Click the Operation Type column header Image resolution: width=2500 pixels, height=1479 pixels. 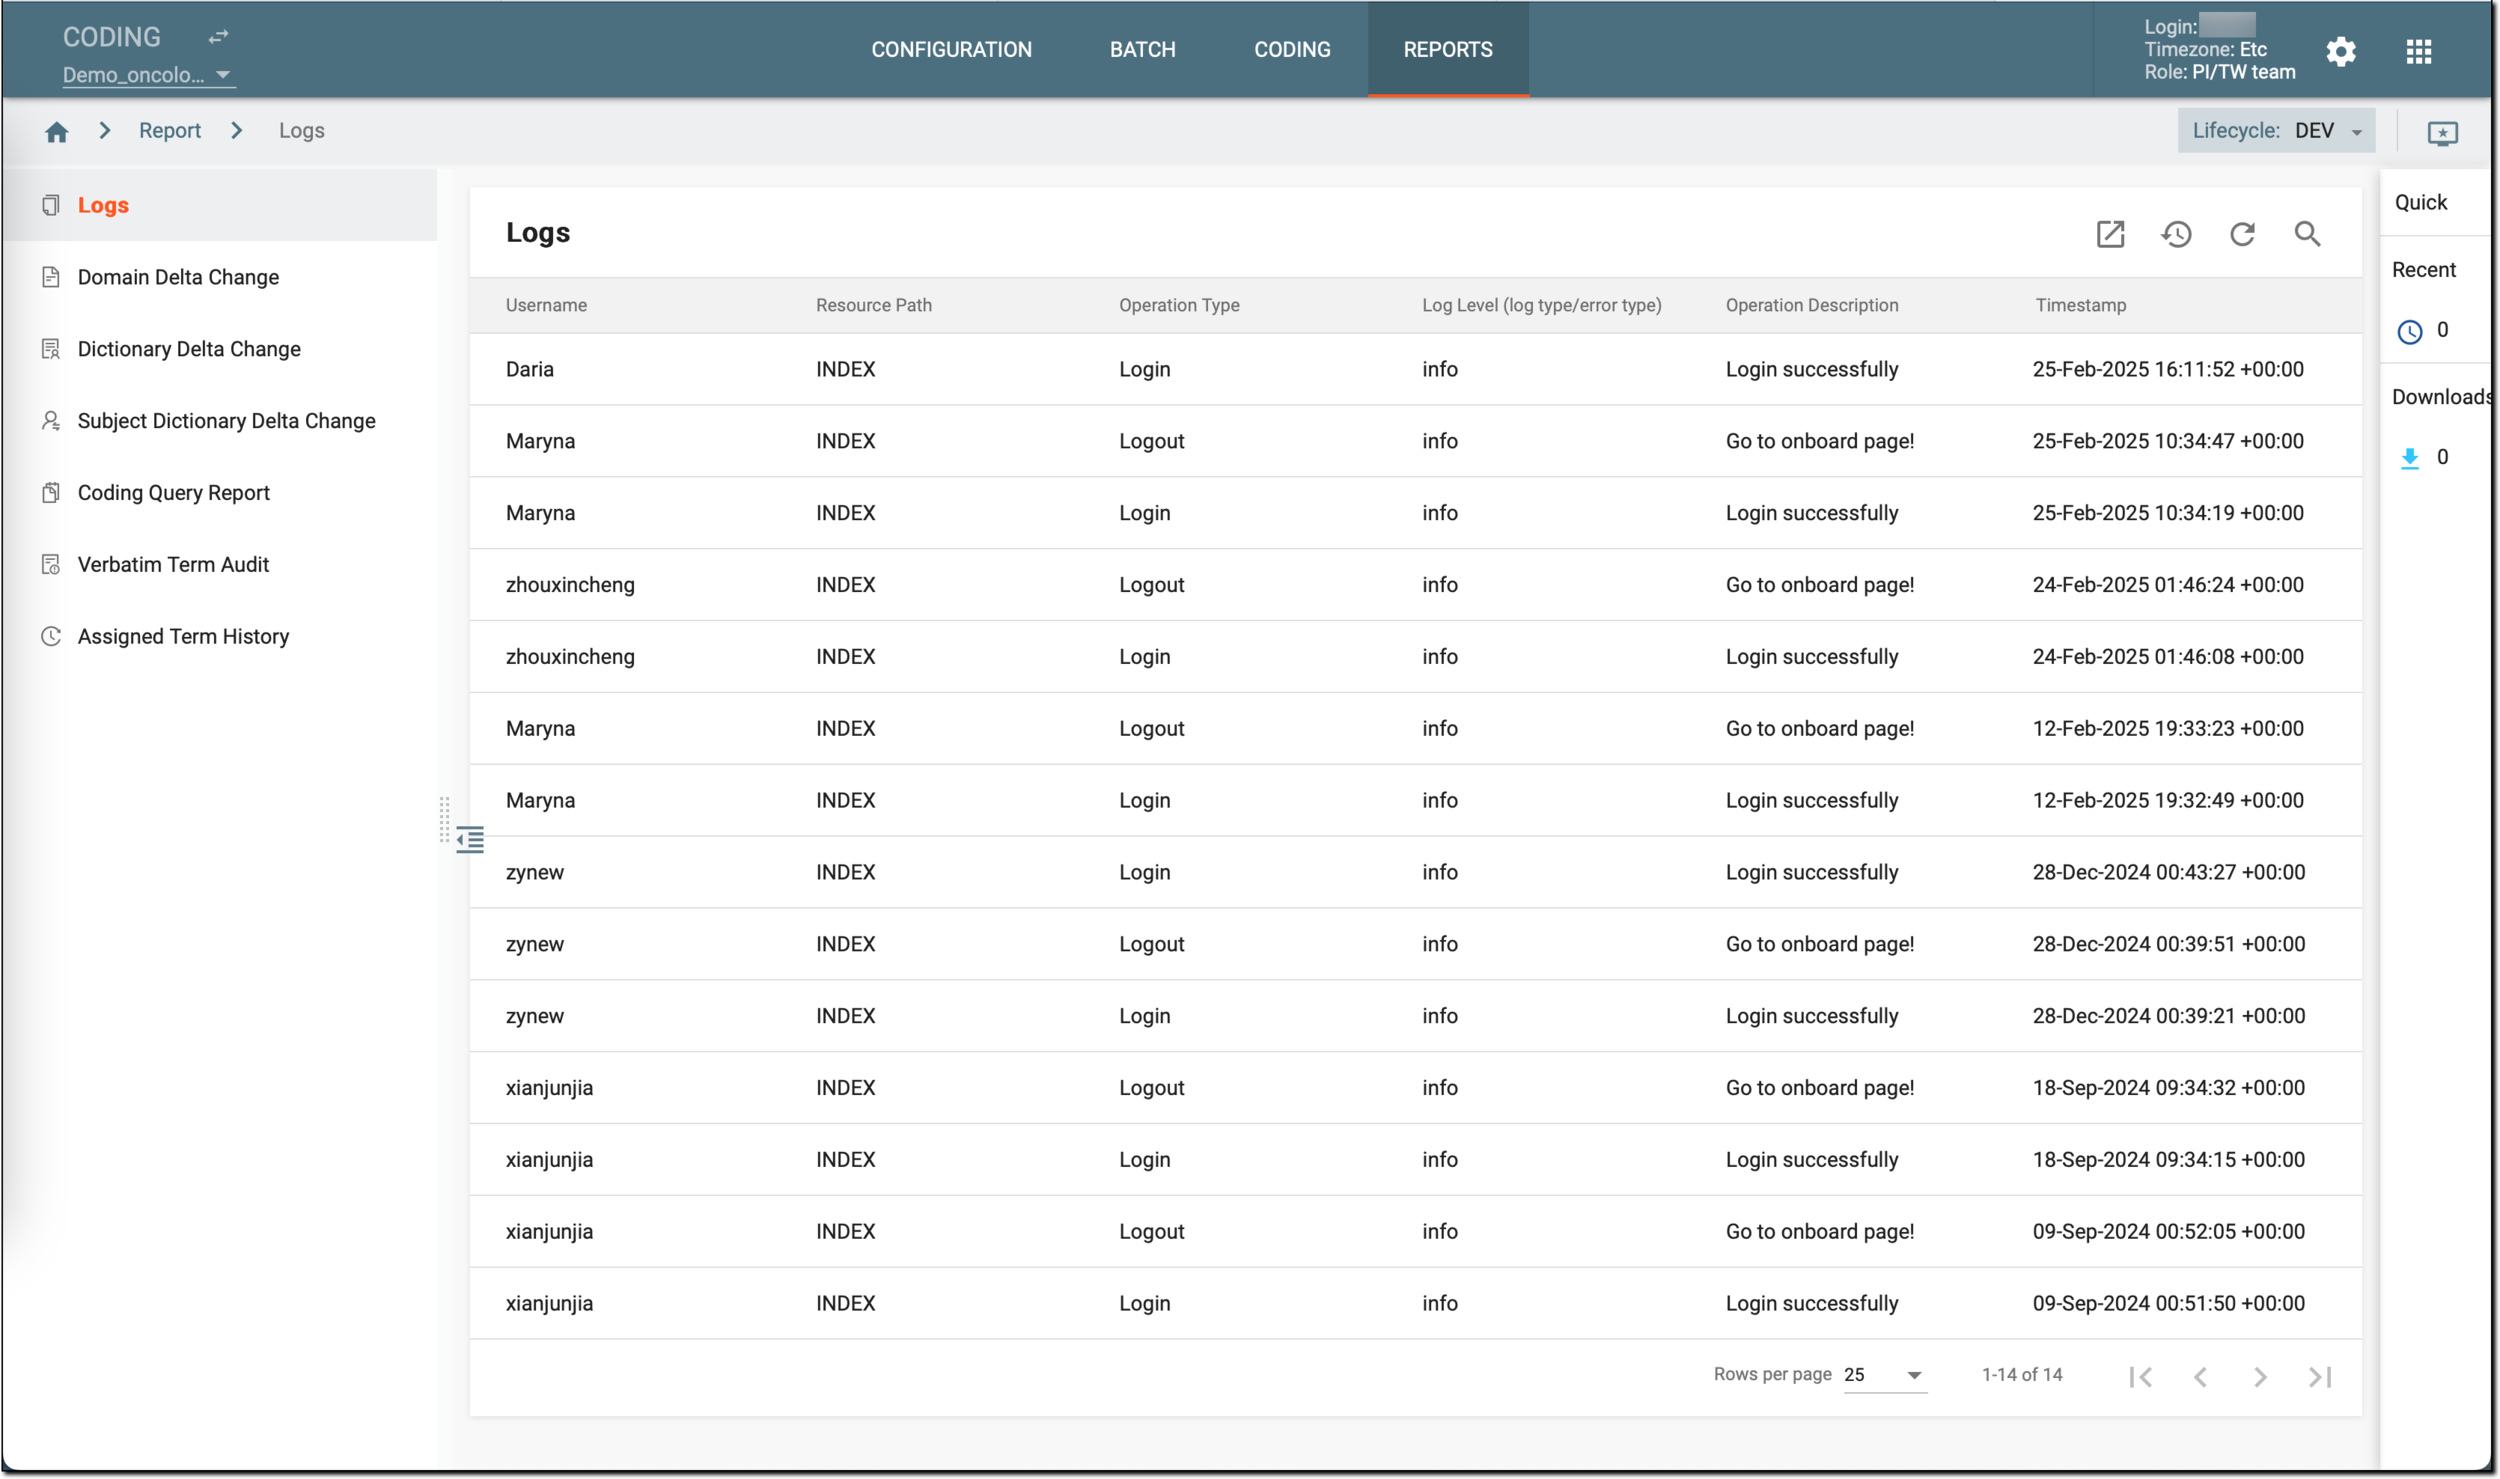pyautogui.click(x=1179, y=305)
